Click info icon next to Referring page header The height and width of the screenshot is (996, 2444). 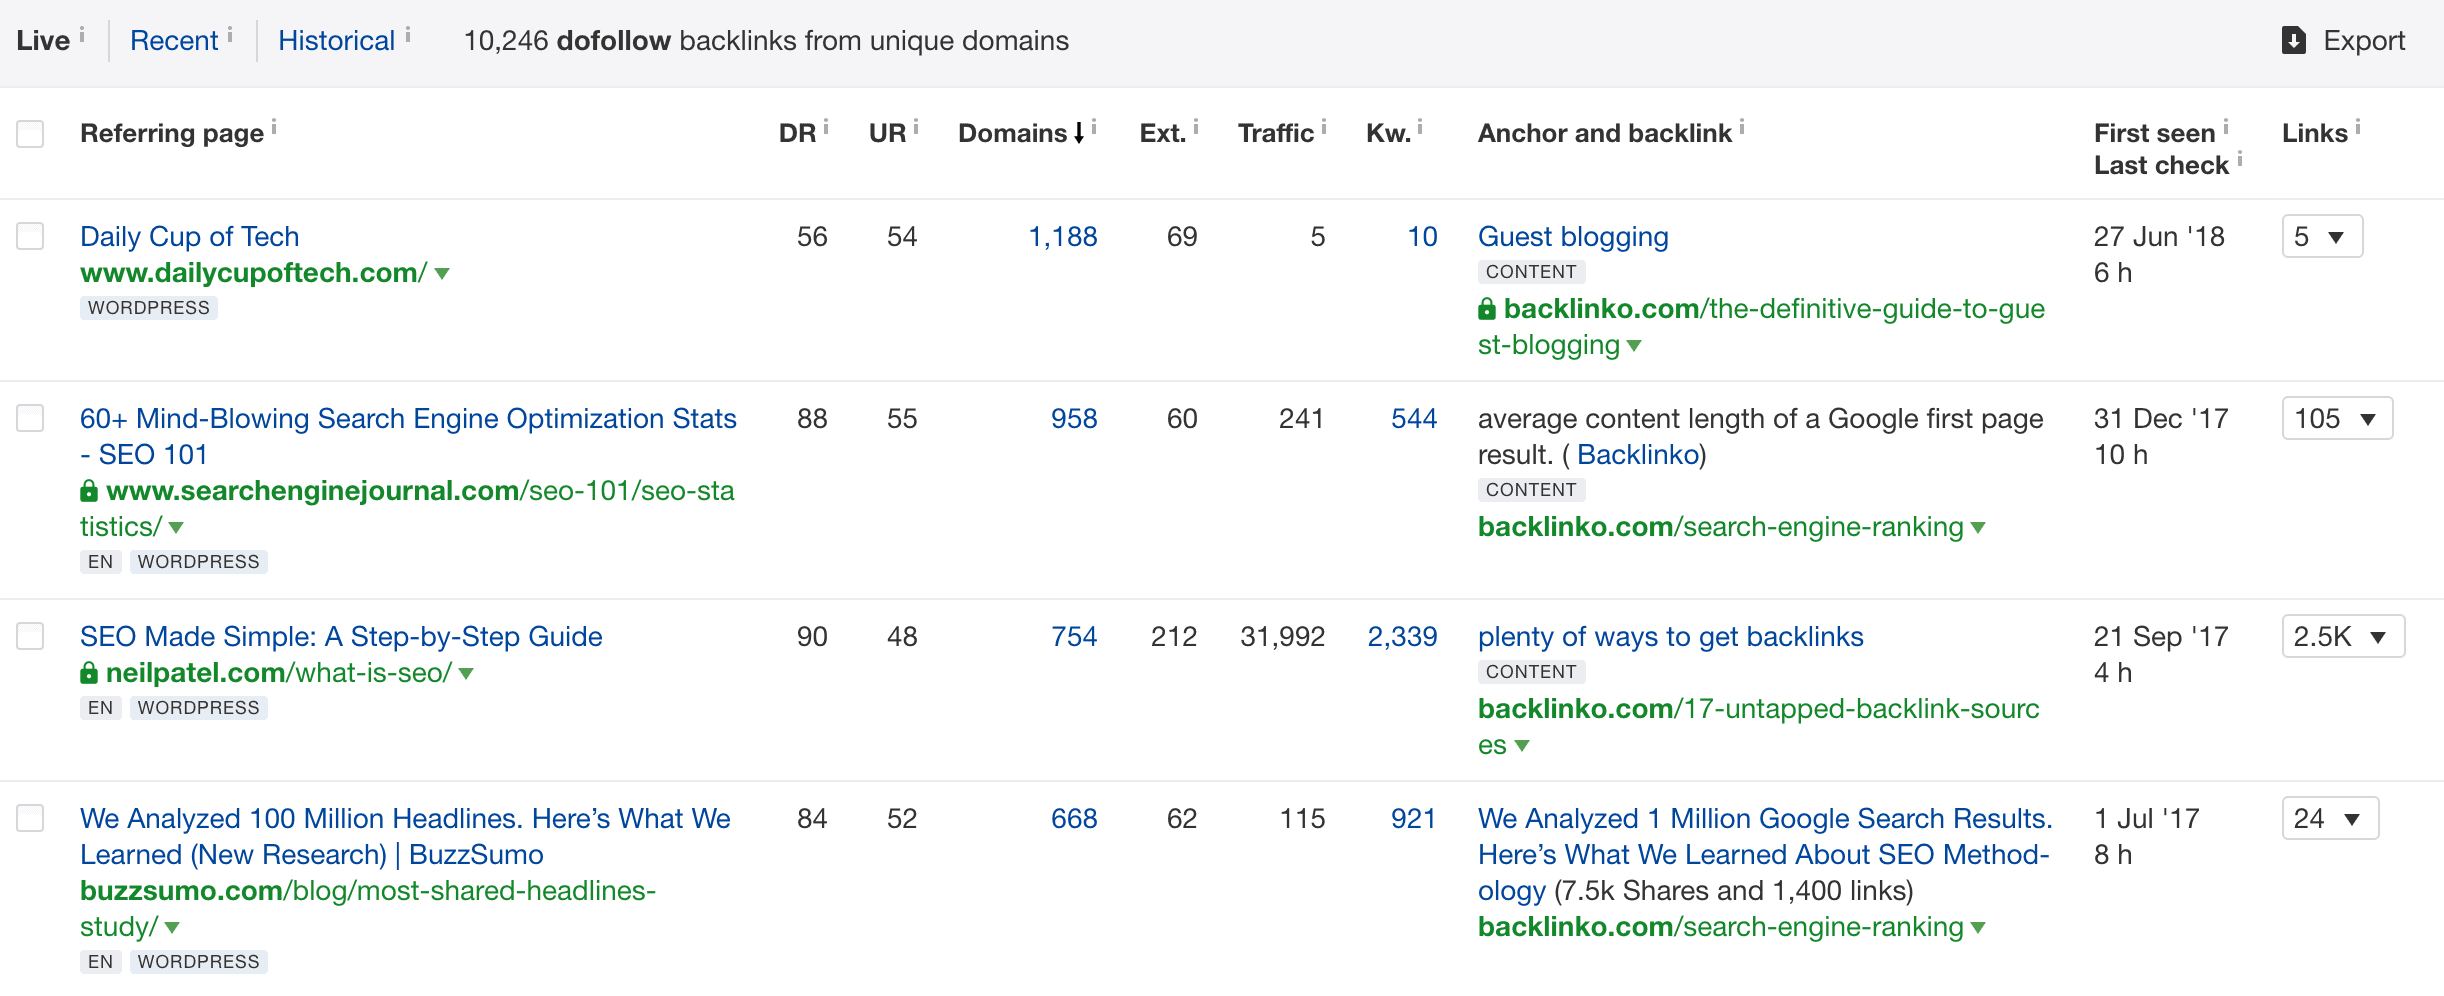274,127
